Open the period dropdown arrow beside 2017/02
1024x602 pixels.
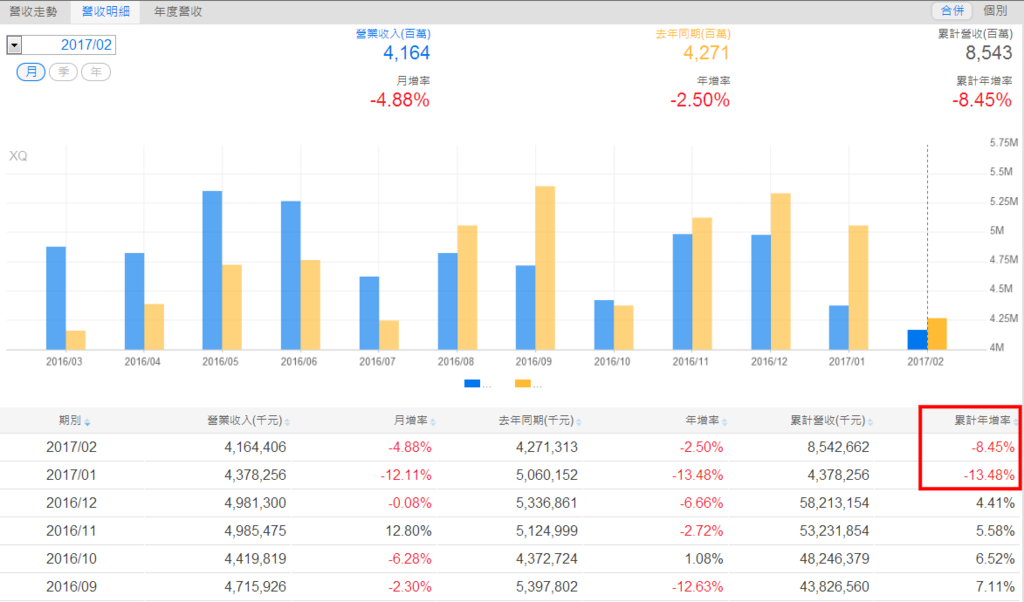tap(14, 45)
